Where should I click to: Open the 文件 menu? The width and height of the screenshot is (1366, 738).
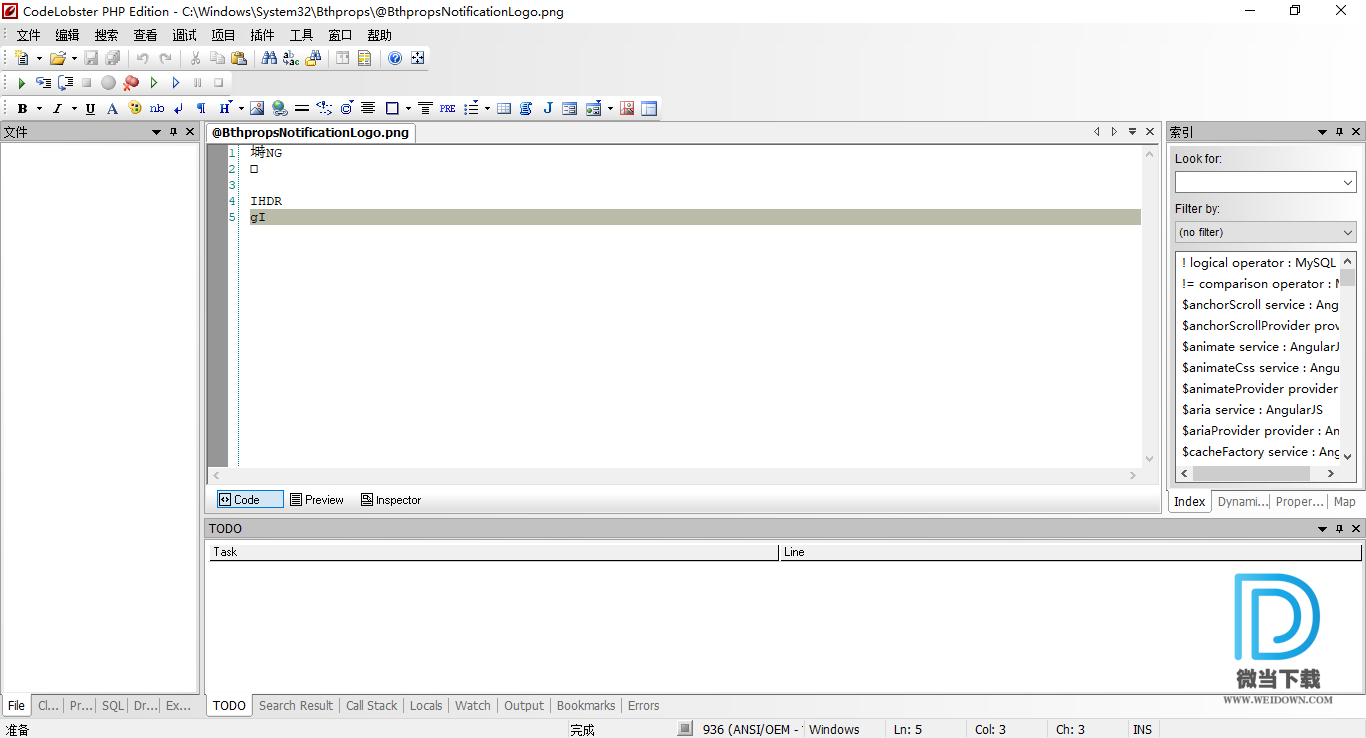pyautogui.click(x=28, y=35)
